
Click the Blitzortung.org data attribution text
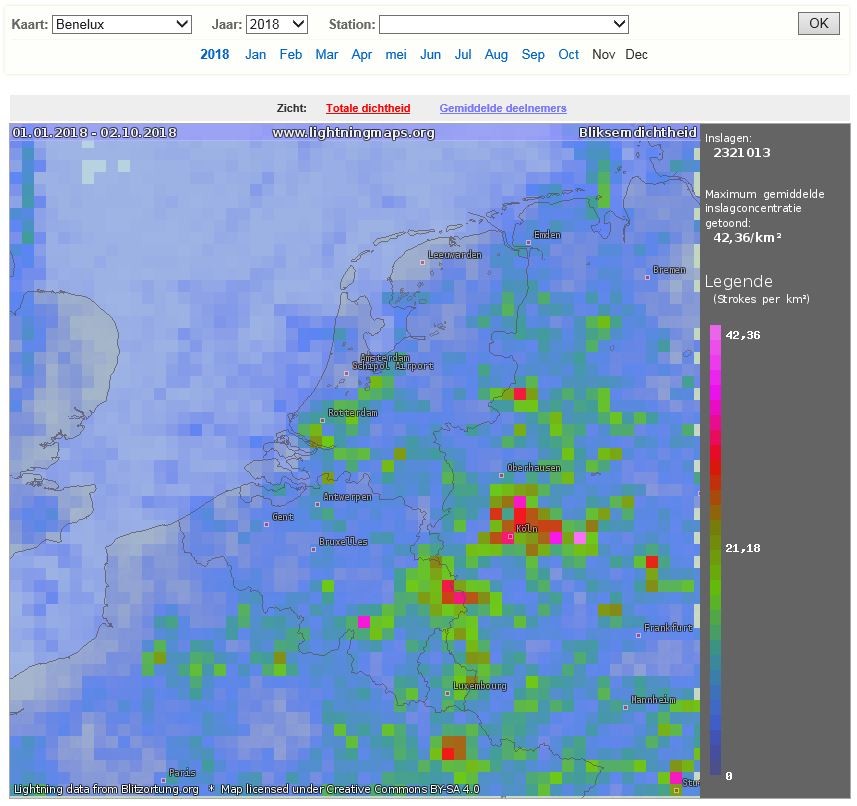[x=106, y=789]
